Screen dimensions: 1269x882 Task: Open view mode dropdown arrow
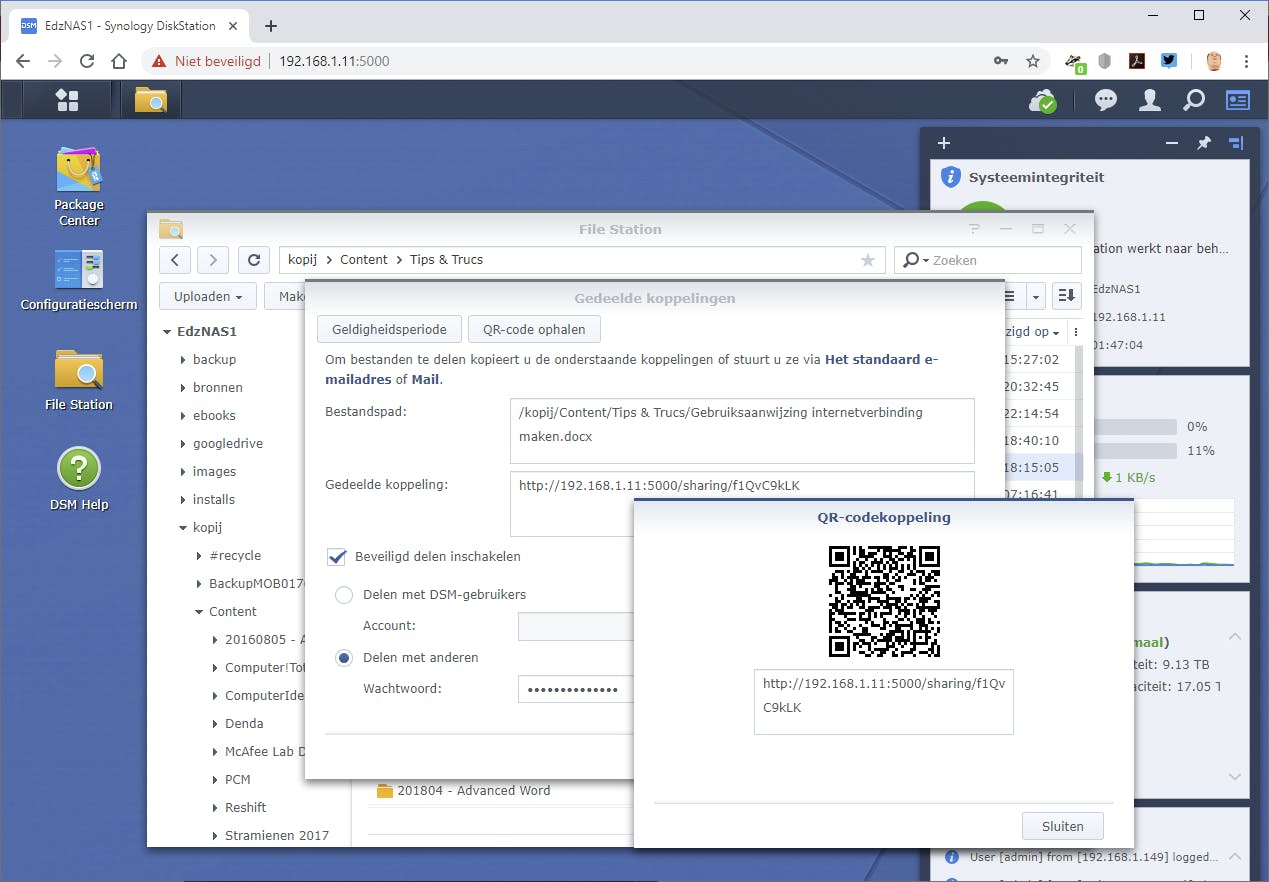[x=1036, y=296]
